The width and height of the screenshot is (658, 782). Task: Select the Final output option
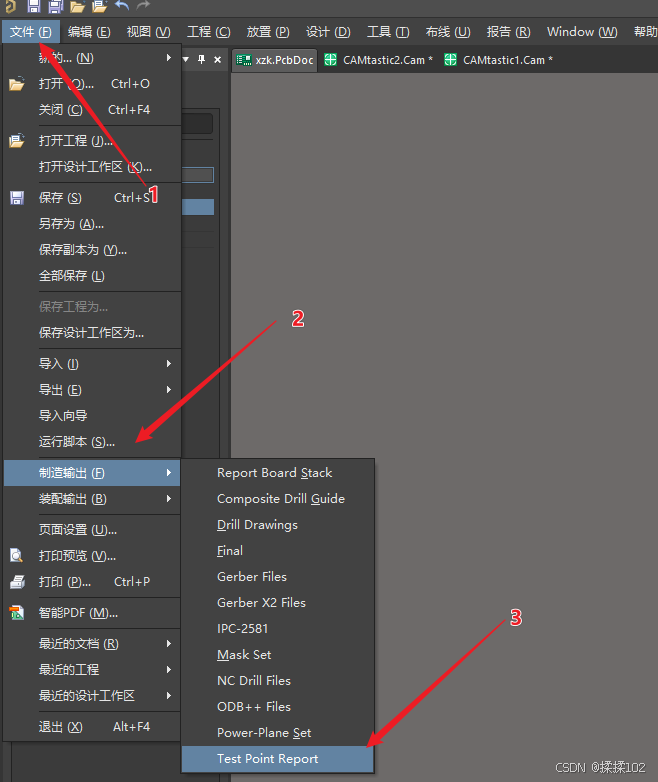[x=277, y=551]
